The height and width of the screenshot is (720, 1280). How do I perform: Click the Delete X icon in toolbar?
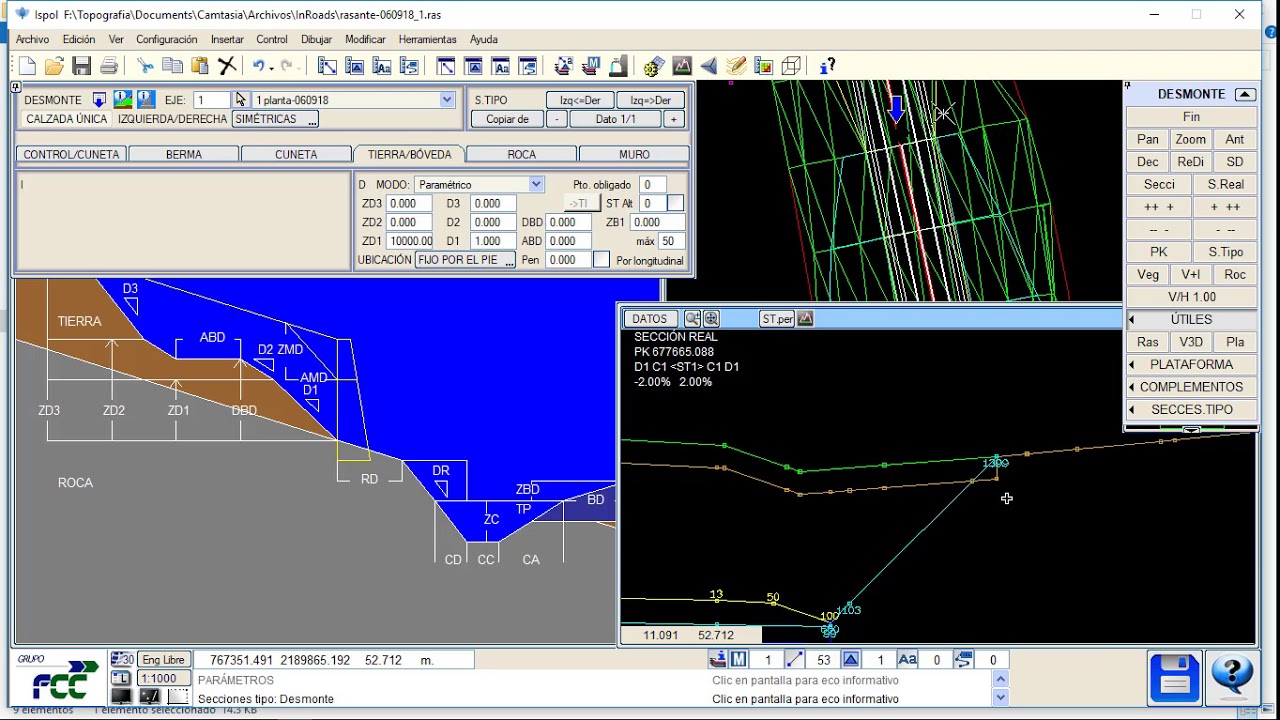click(x=227, y=66)
